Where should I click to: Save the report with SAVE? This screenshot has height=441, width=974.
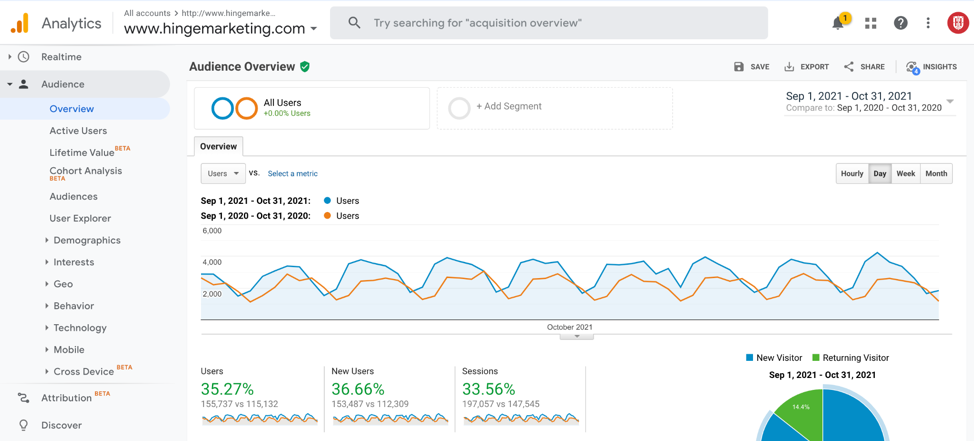point(752,66)
